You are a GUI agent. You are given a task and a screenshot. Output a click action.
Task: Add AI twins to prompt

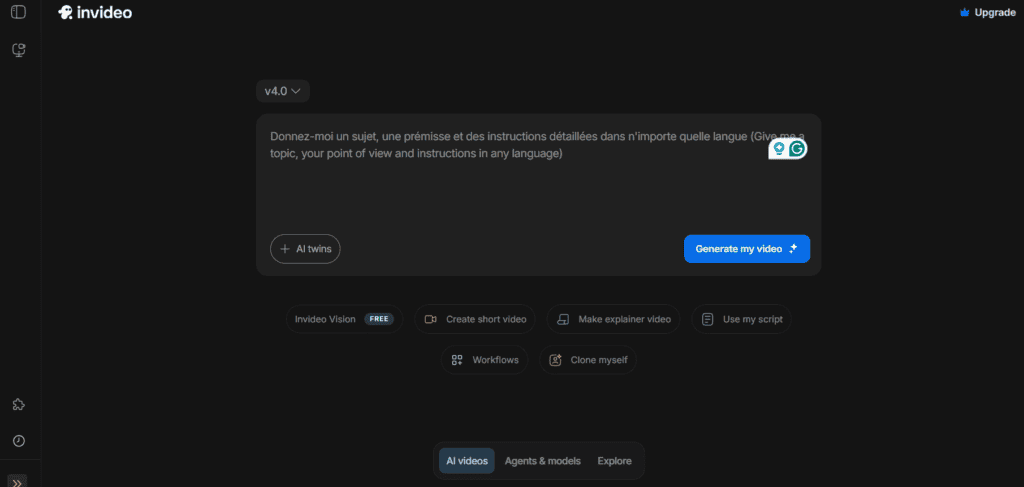pos(305,249)
